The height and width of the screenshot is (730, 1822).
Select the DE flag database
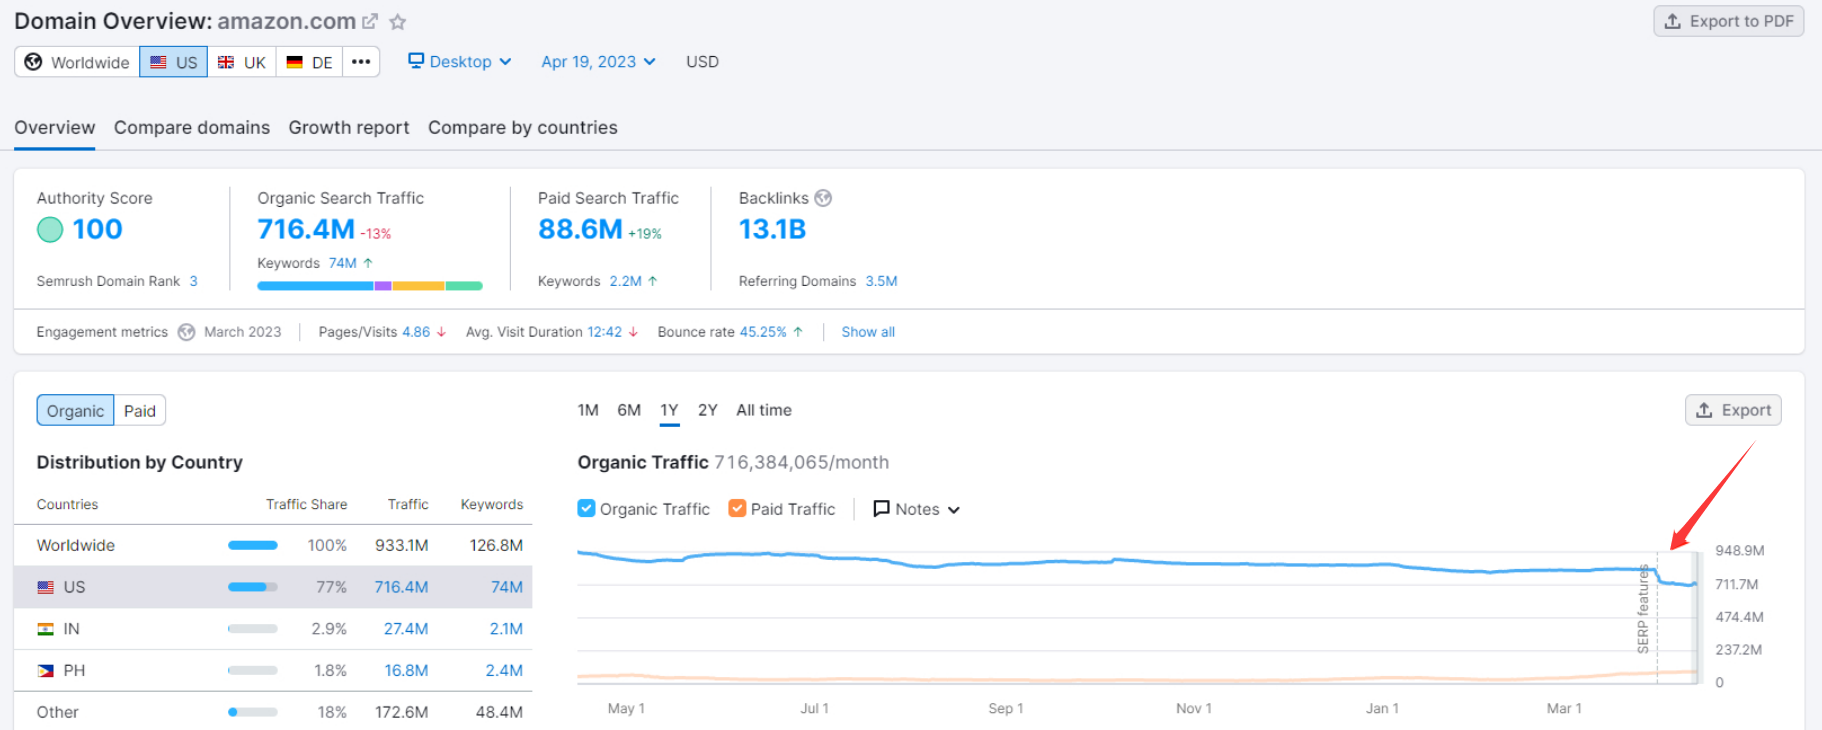click(x=294, y=62)
